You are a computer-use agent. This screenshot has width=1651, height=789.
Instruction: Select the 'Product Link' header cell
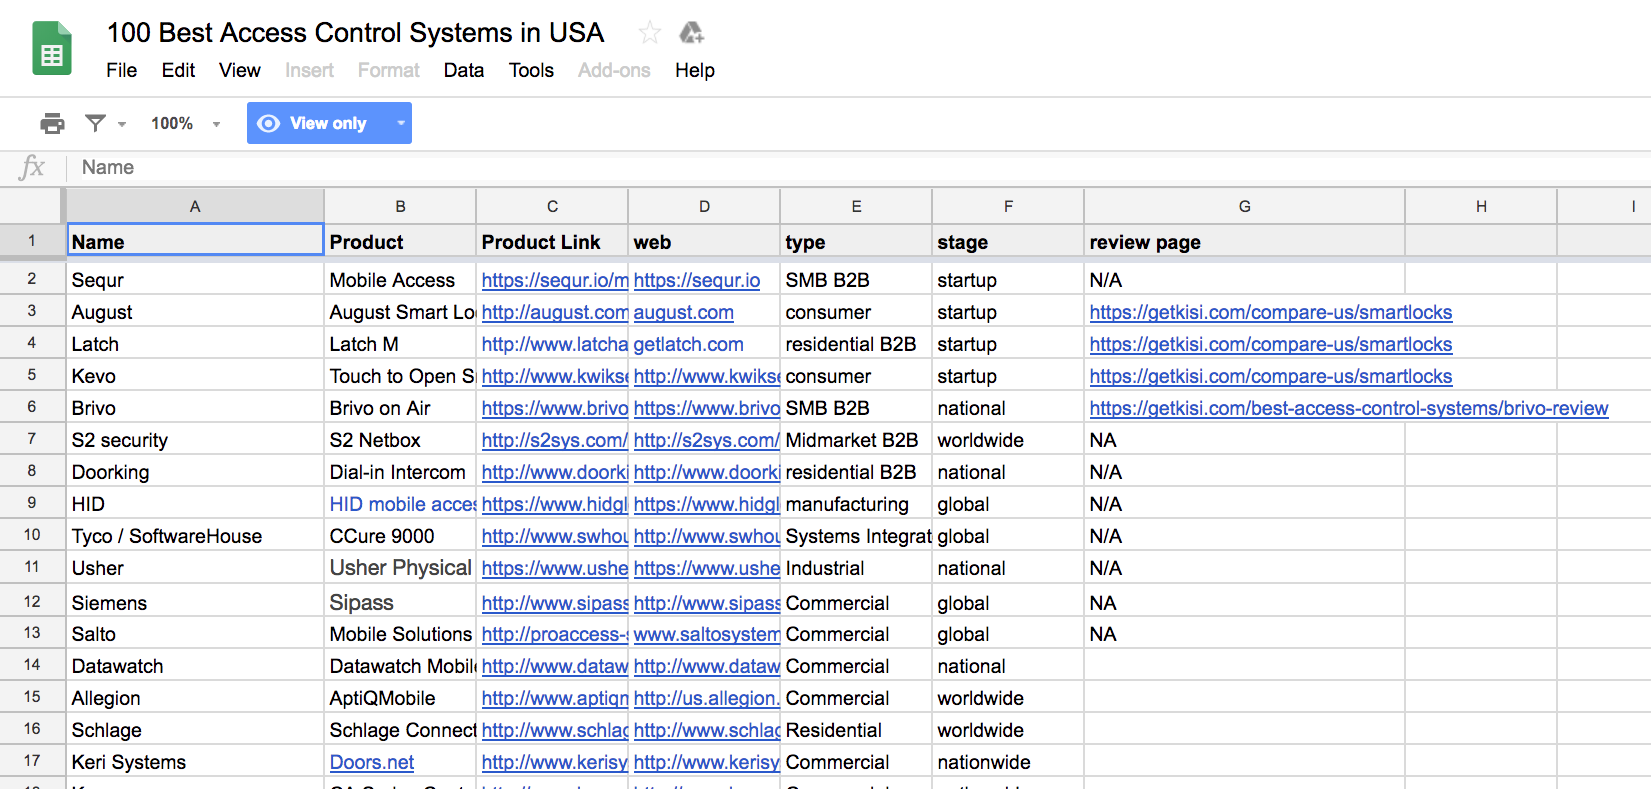click(552, 241)
